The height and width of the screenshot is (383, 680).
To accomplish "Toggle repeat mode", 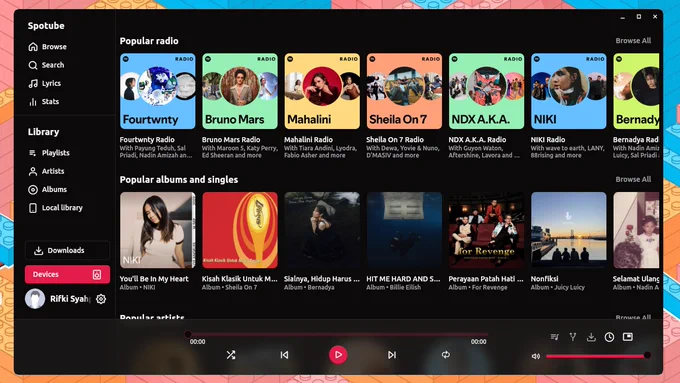I will 445,355.
